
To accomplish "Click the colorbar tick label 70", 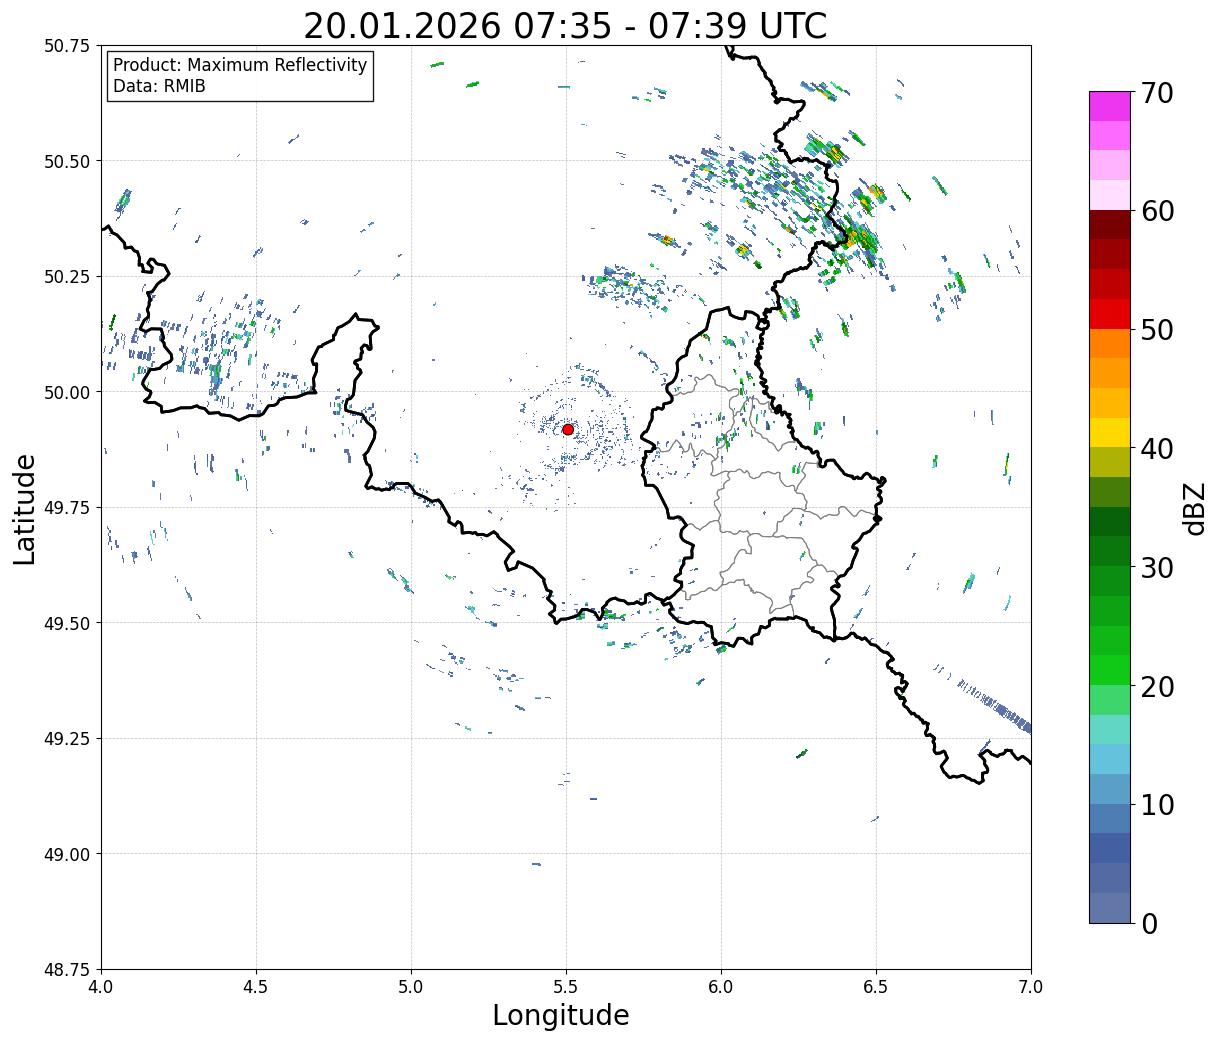I will [1157, 93].
